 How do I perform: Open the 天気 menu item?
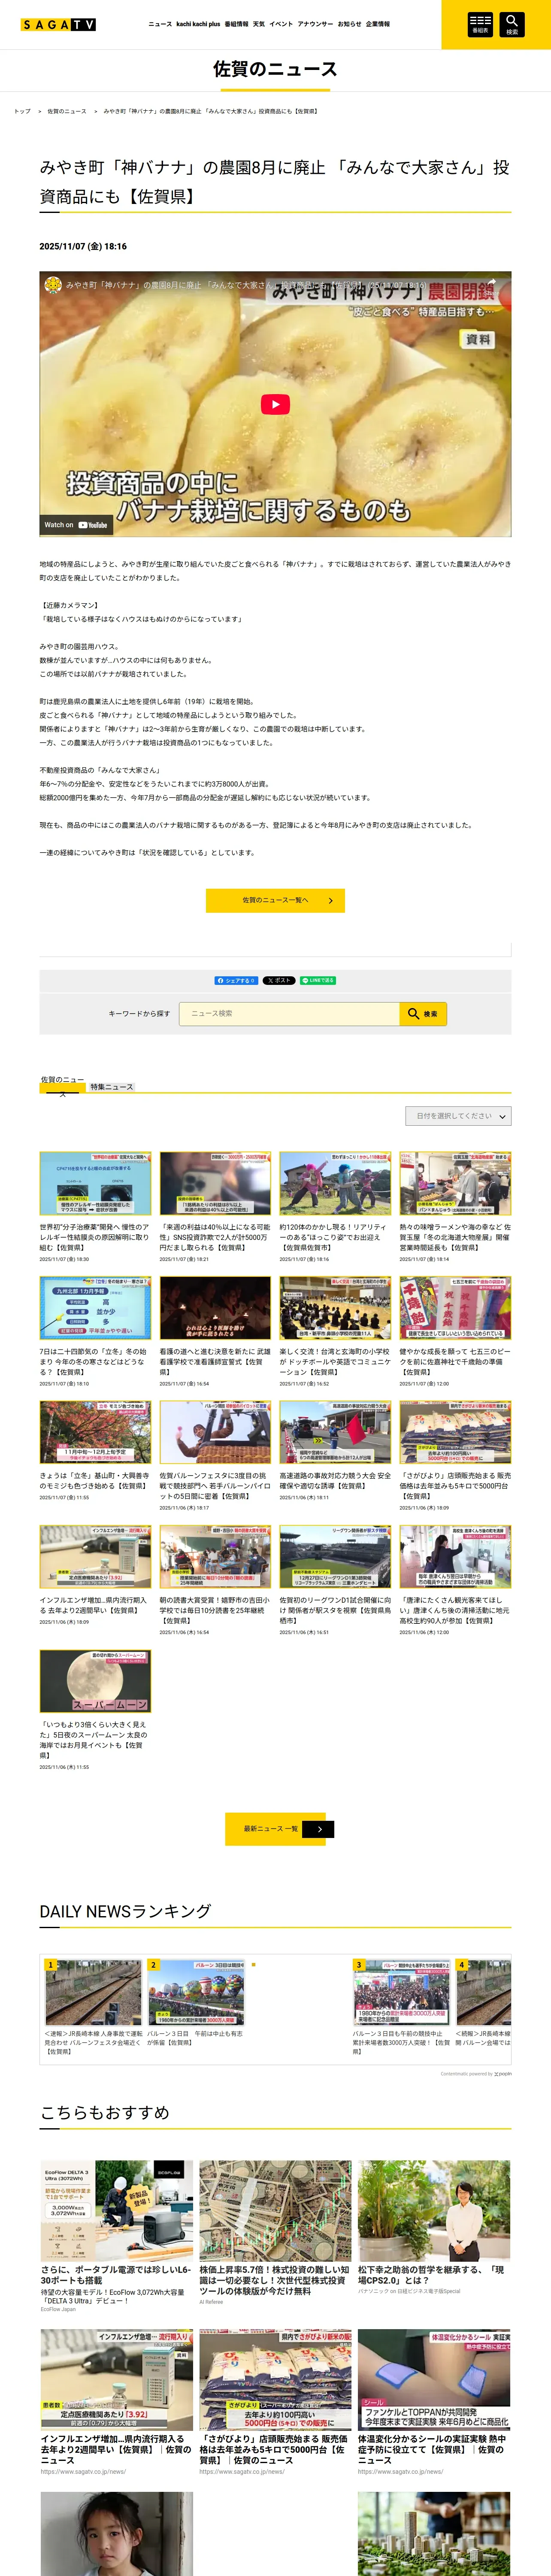click(x=259, y=24)
